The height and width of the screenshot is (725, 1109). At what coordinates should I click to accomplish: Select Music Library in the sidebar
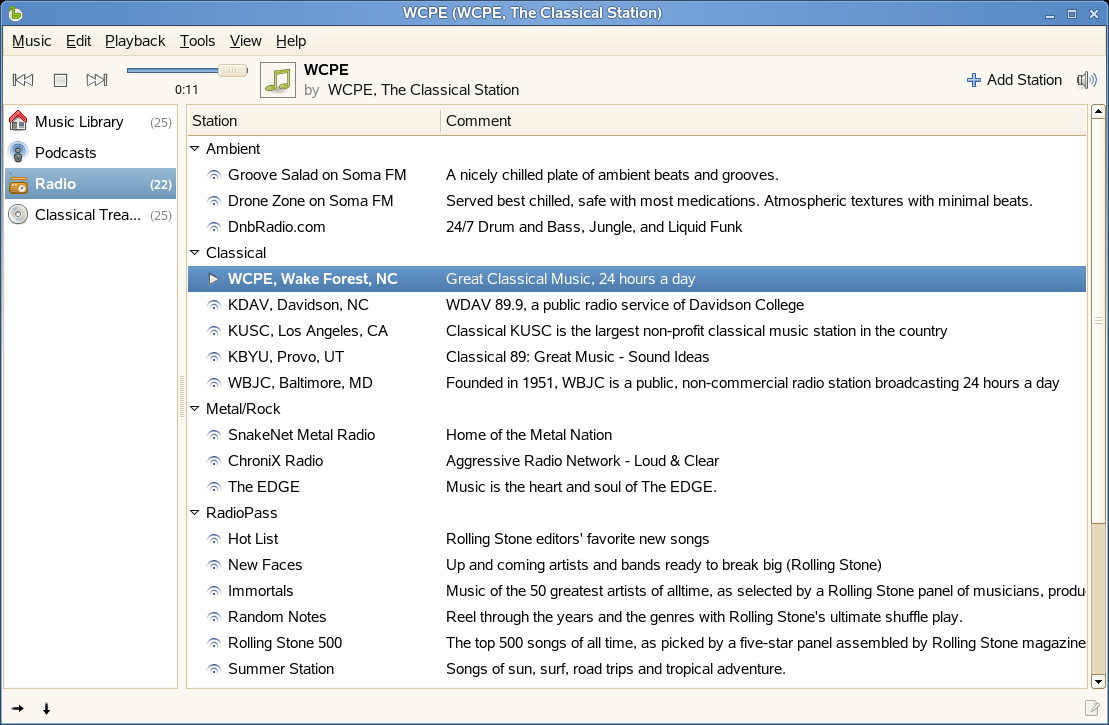91,122
